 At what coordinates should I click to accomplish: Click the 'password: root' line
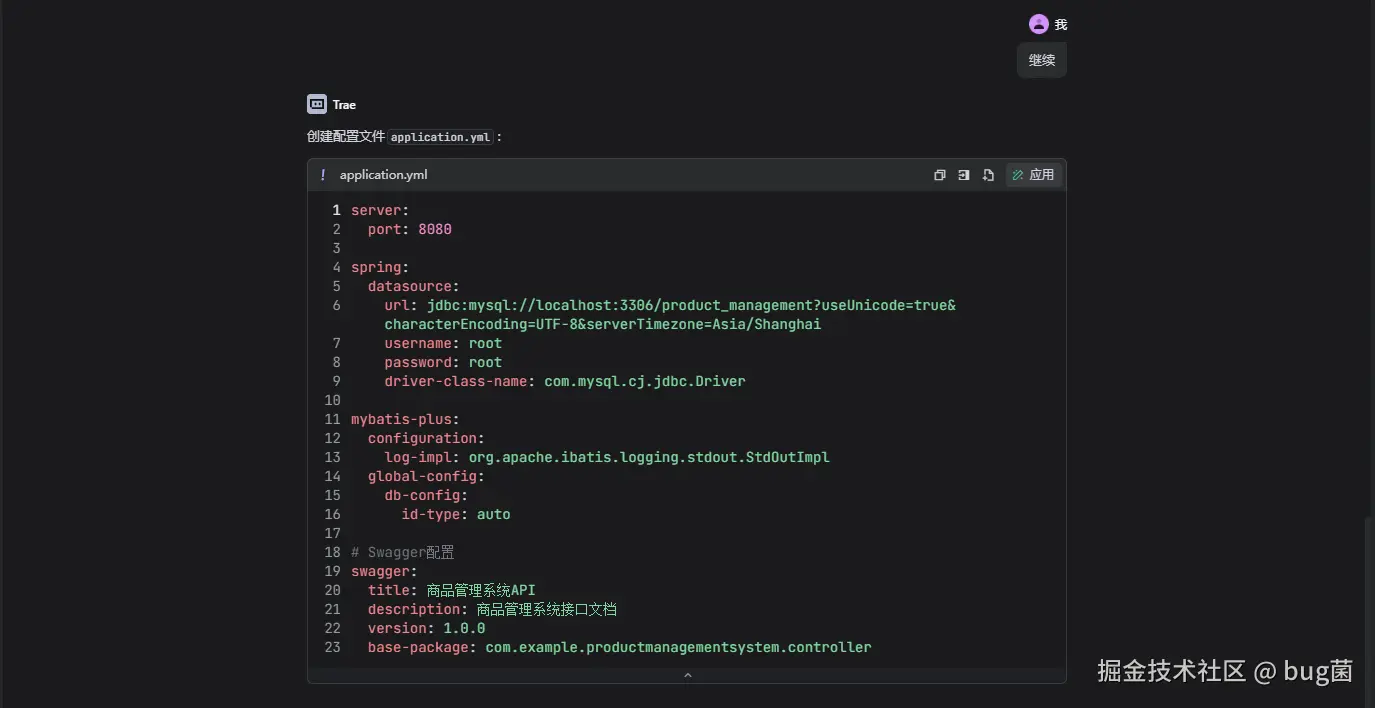coord(443,362)
